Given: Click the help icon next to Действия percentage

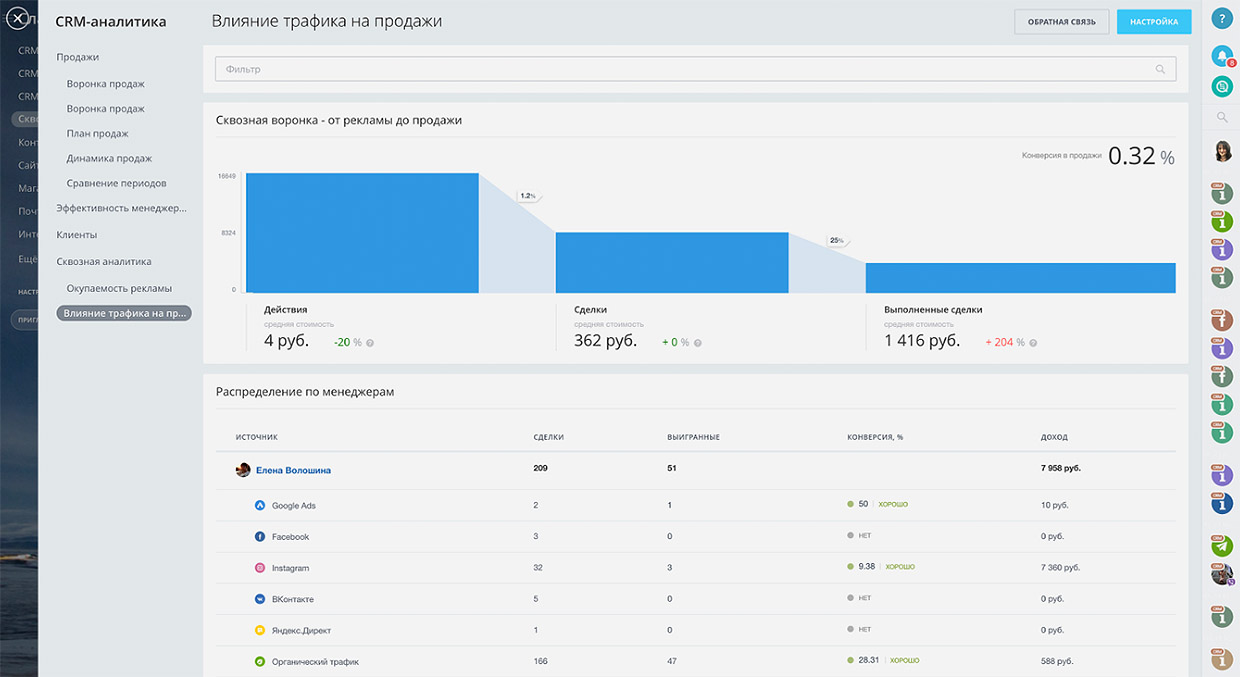Looking at the screenshot, I should point(370,343).
